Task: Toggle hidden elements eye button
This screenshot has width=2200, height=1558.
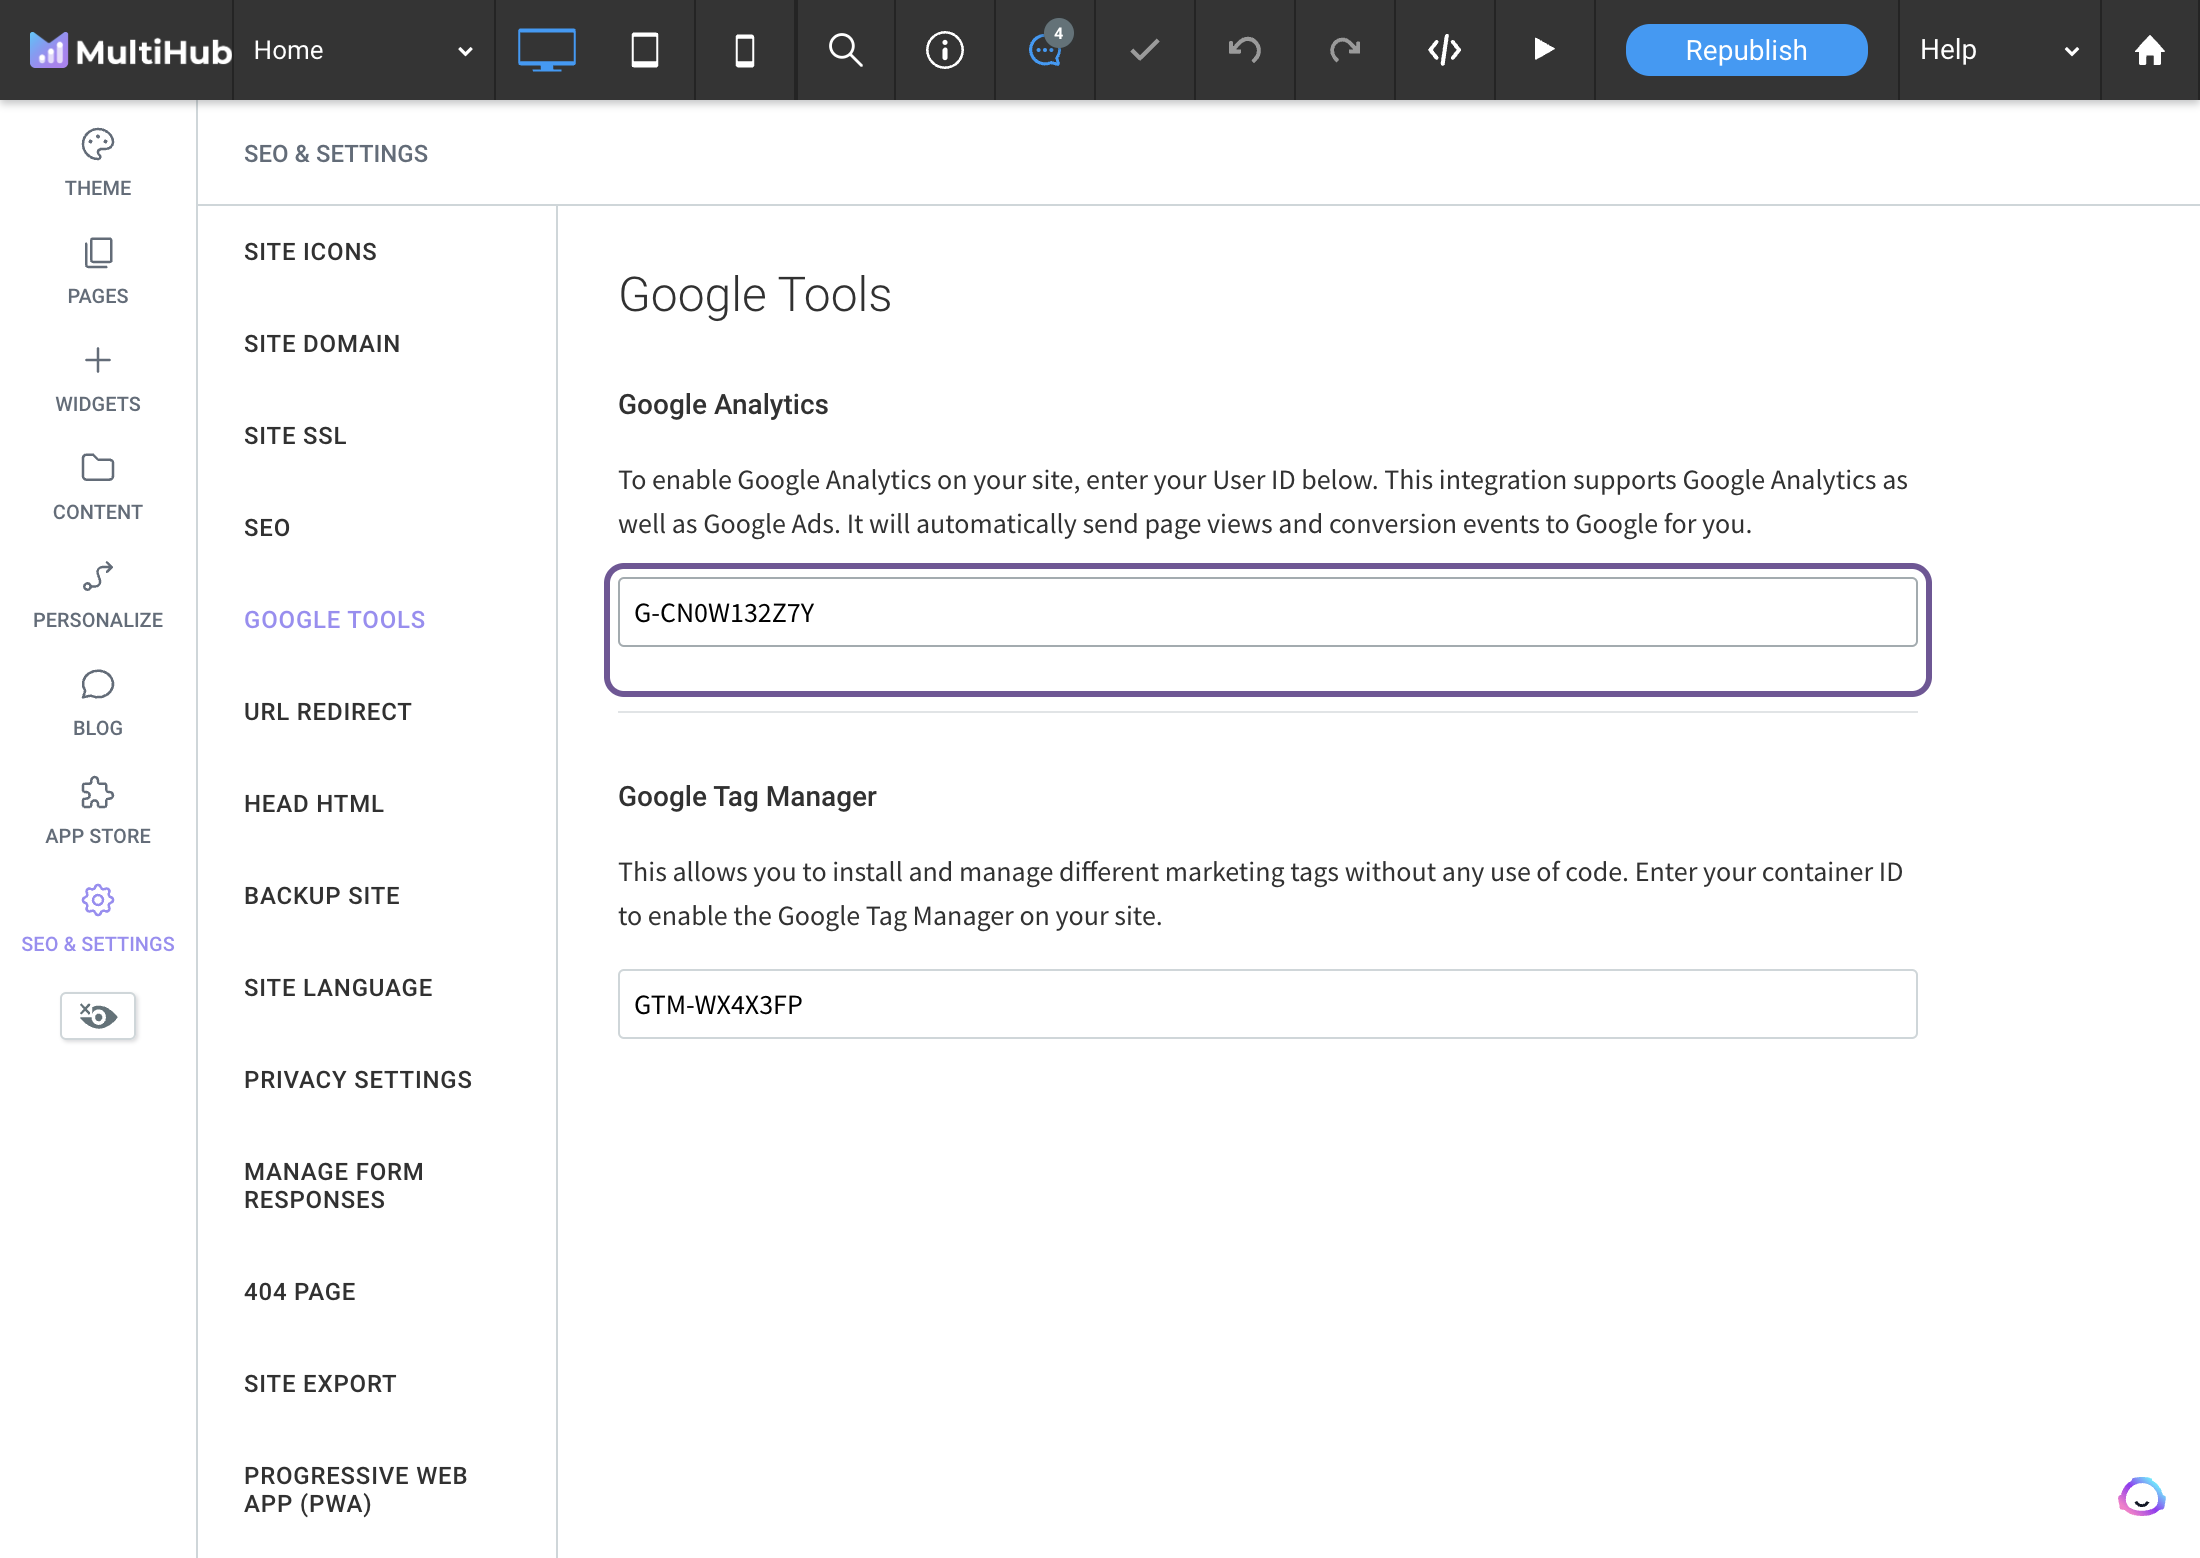Action: click(98, 1016)
